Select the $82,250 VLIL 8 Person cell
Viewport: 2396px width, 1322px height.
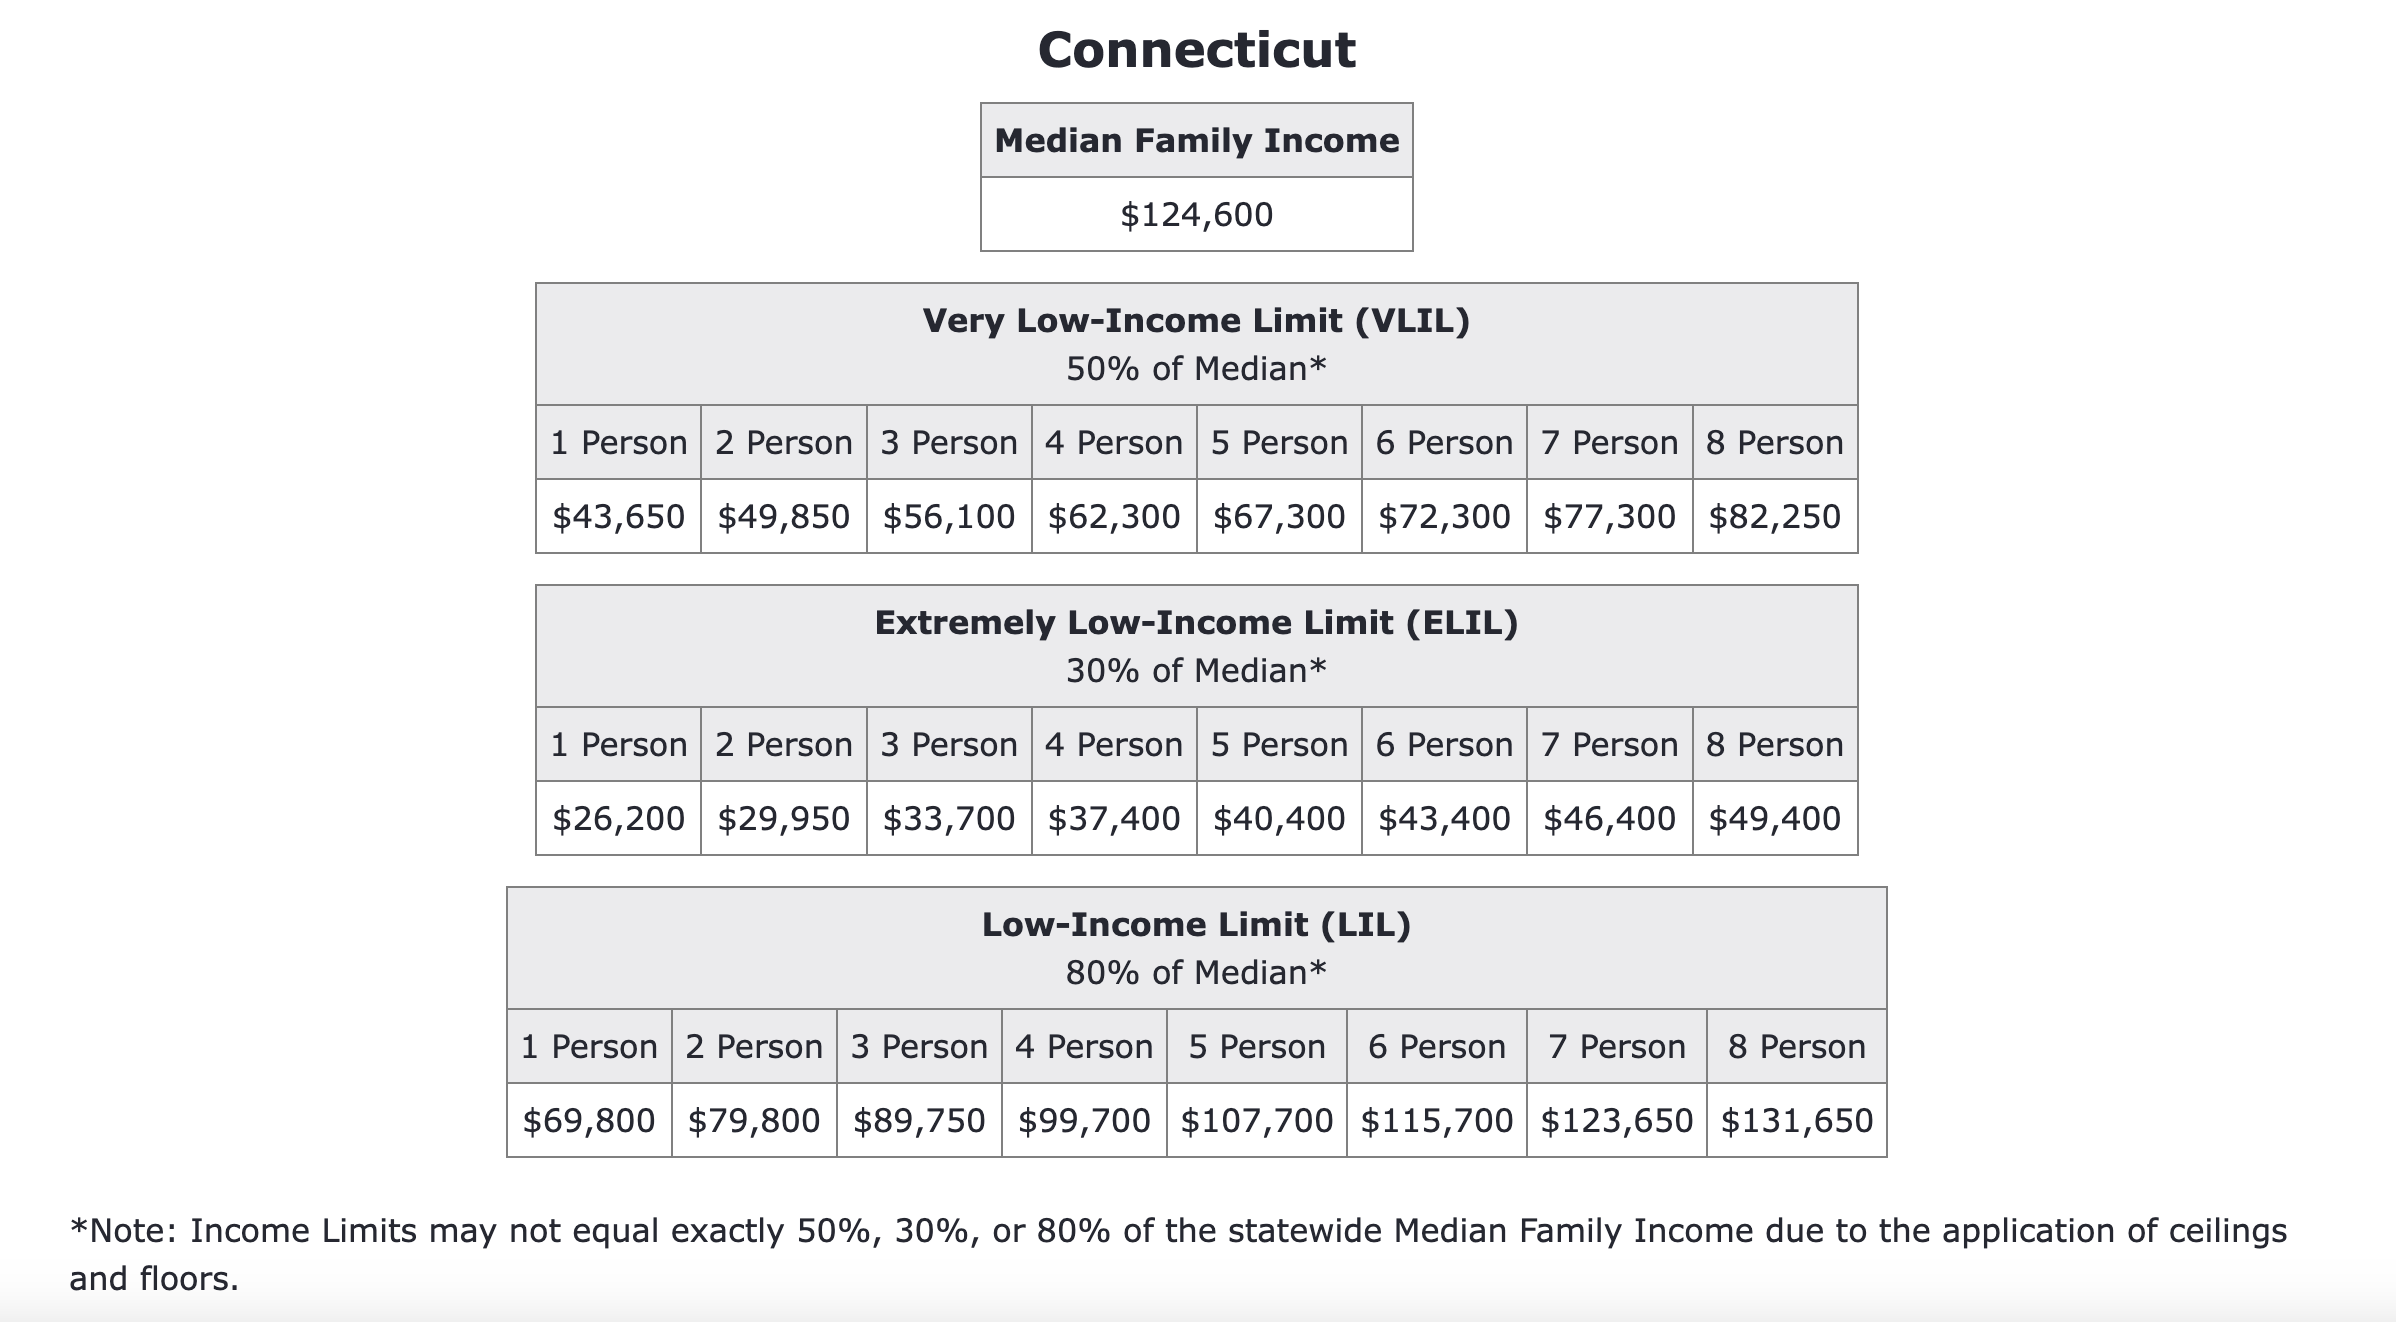pos(1774,517)
